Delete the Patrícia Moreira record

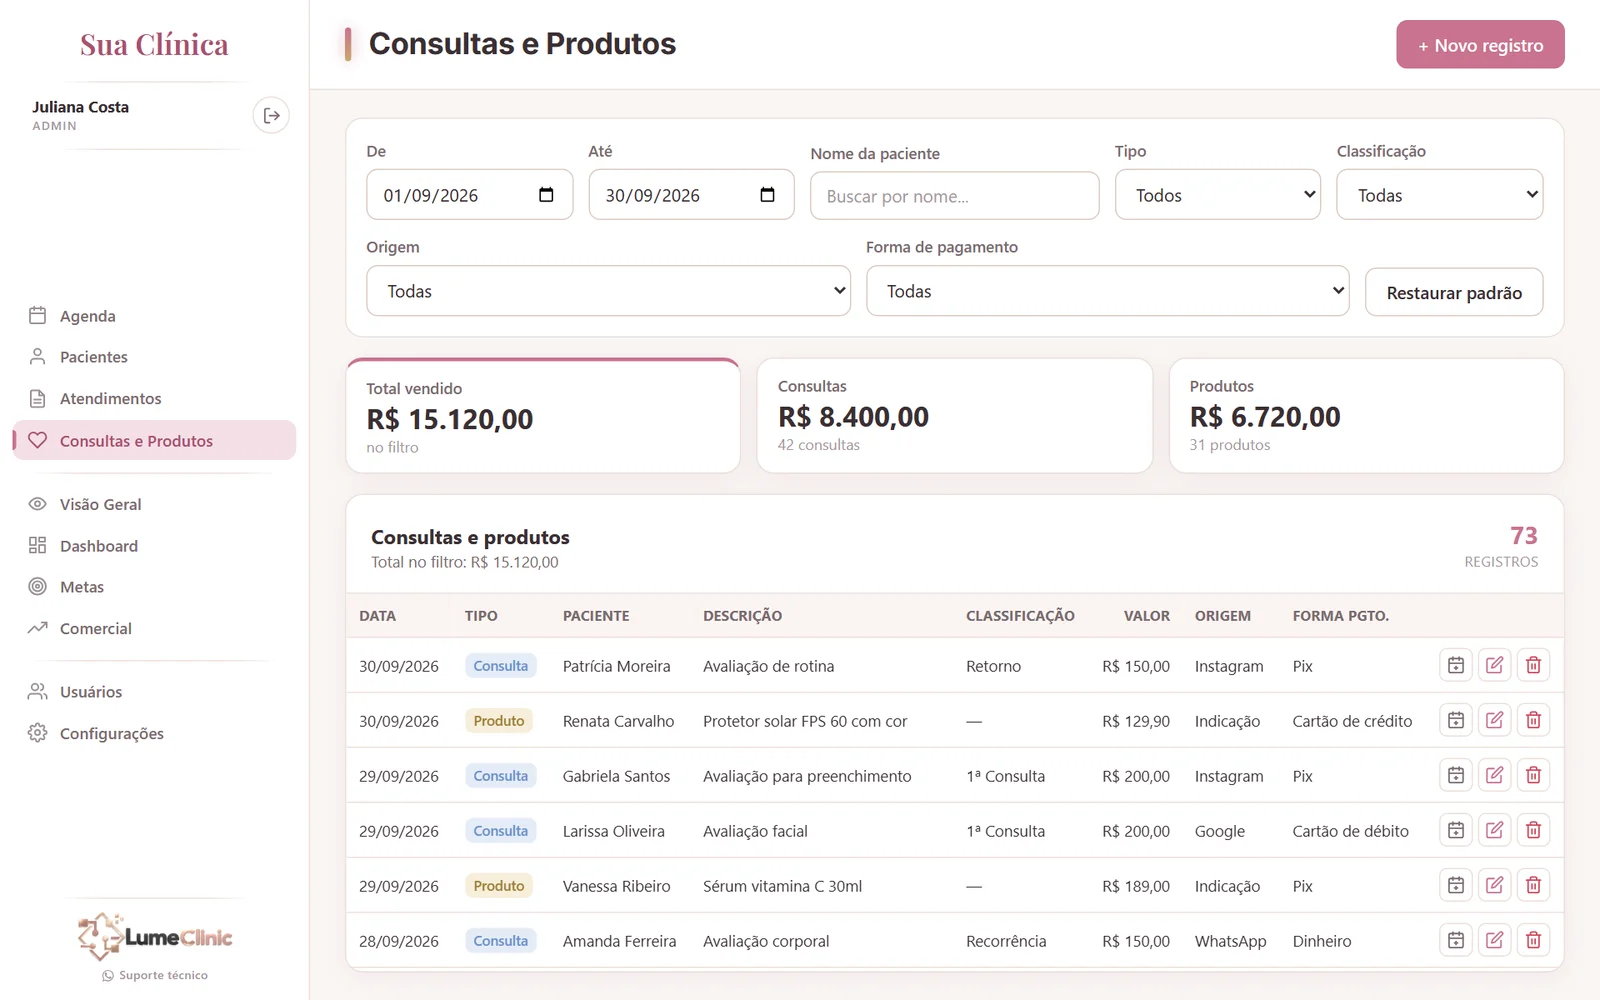1533,665
